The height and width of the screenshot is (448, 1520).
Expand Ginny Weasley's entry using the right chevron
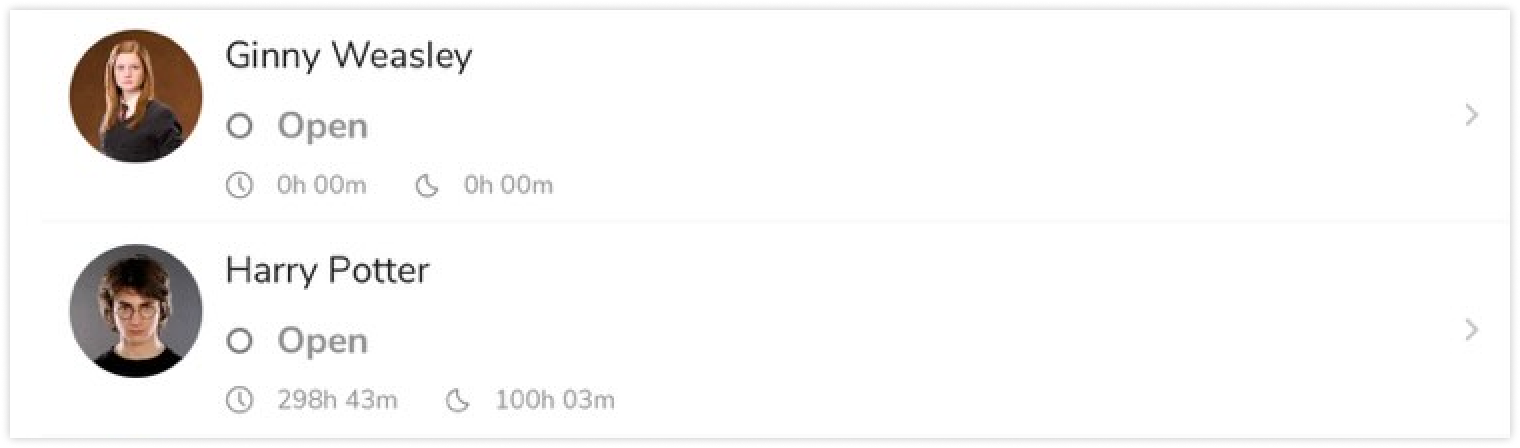(x=1471, y=115)
